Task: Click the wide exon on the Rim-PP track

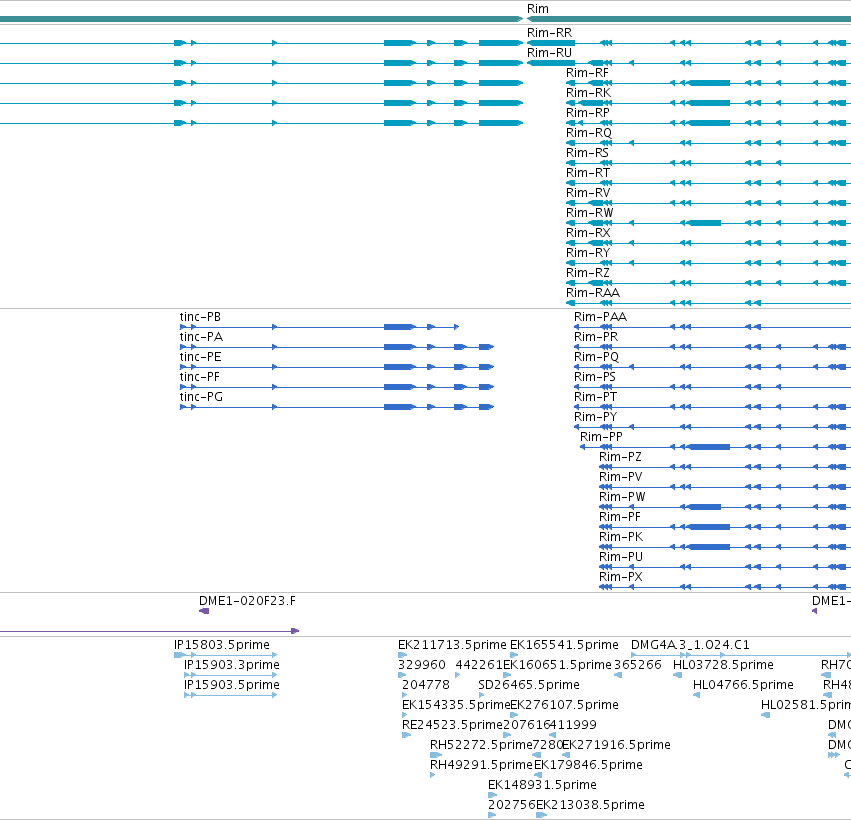Action: click(x=709, y=447)
